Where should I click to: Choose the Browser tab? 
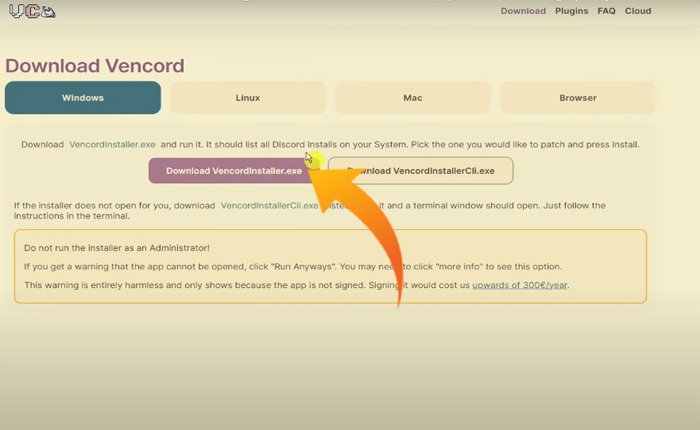click(x=578, y=98)
